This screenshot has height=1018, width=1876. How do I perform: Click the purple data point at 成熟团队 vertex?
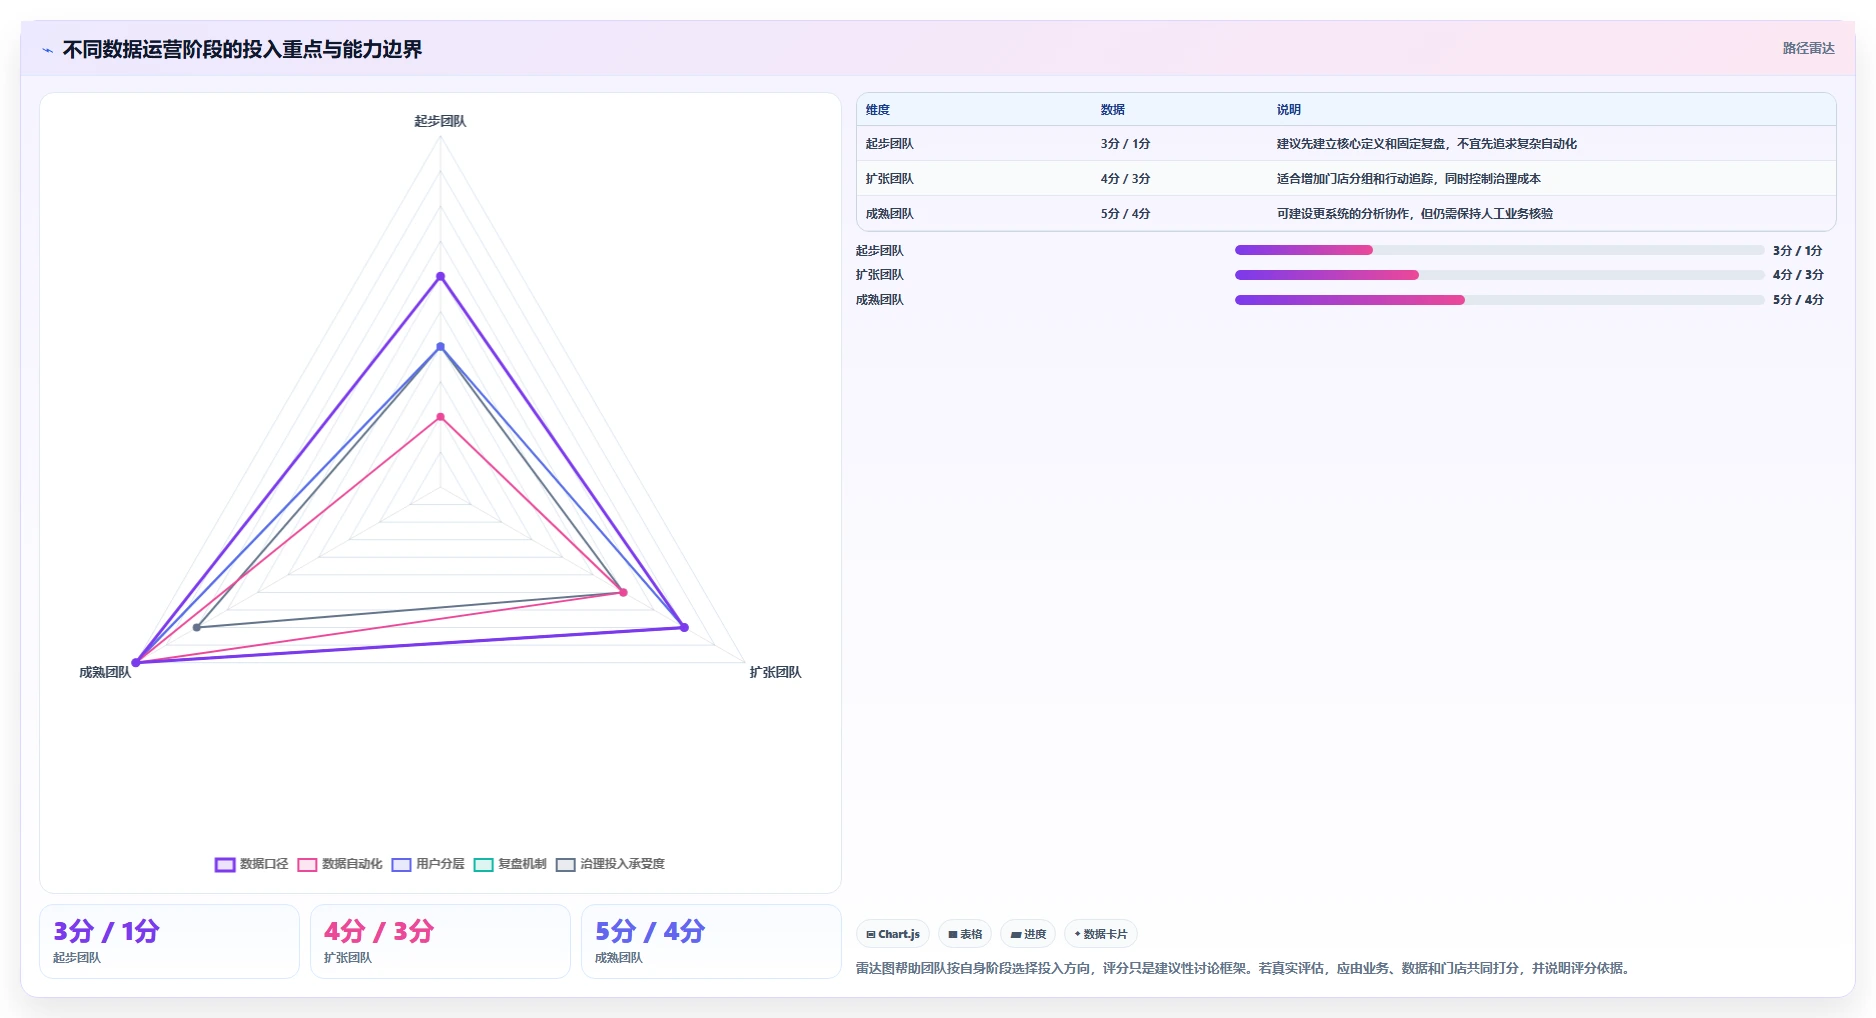[136, 662]
